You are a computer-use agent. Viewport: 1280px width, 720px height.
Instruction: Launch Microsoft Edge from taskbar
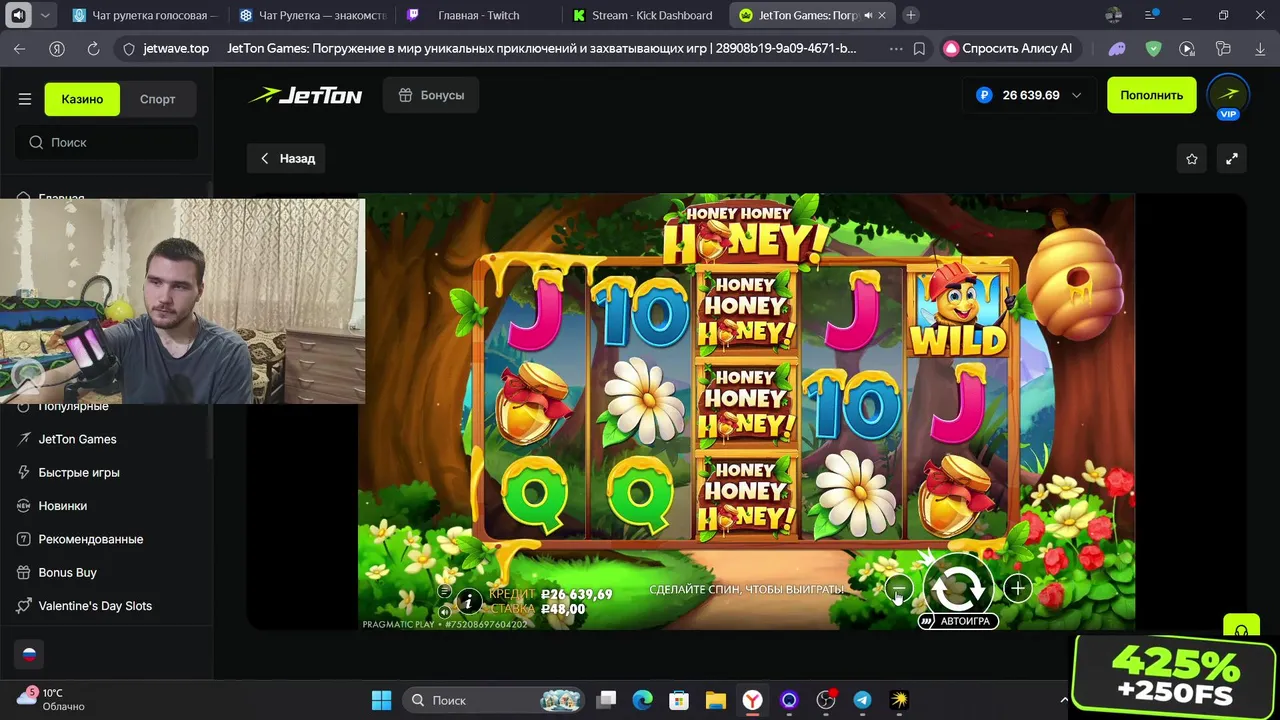[642, 700]
